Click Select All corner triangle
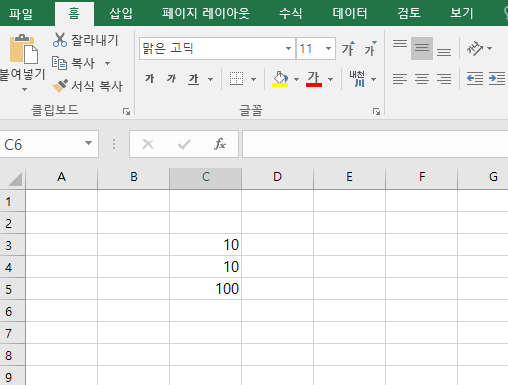The image size is (508, 385). click(x=15, y=179)
